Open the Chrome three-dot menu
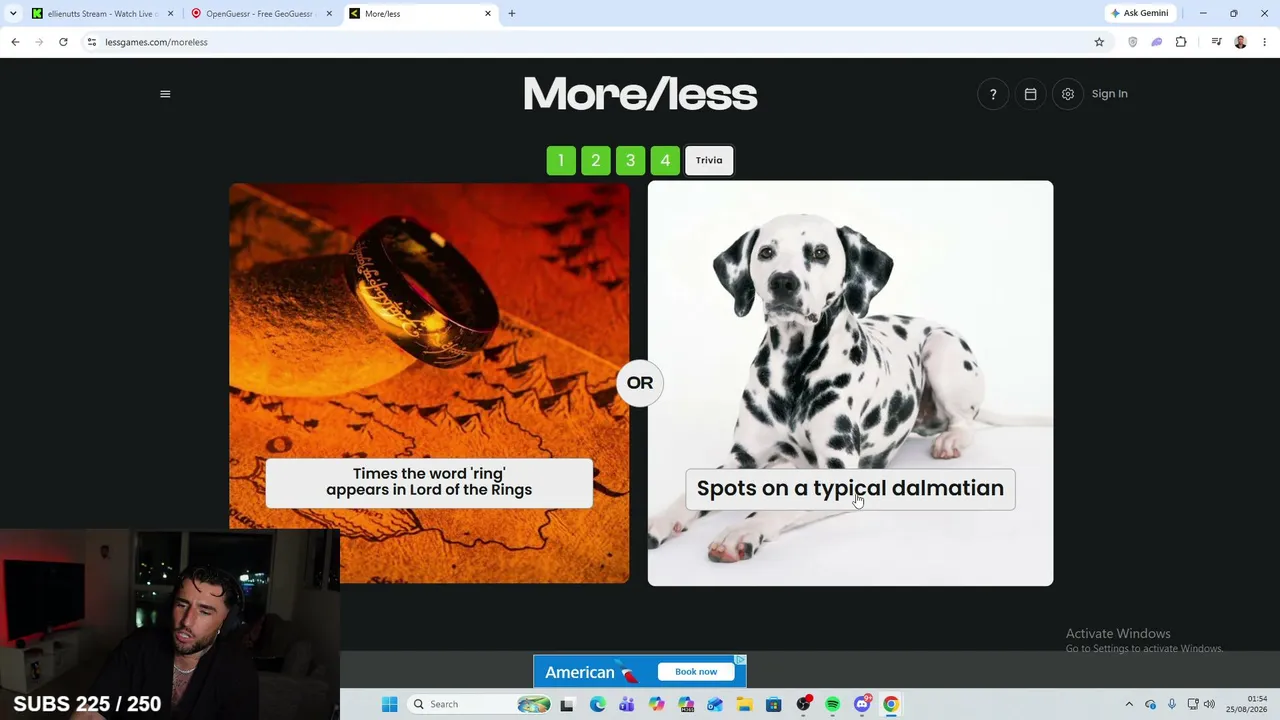The width and height of the screenshot is (1280, 720). (1265, 42)
